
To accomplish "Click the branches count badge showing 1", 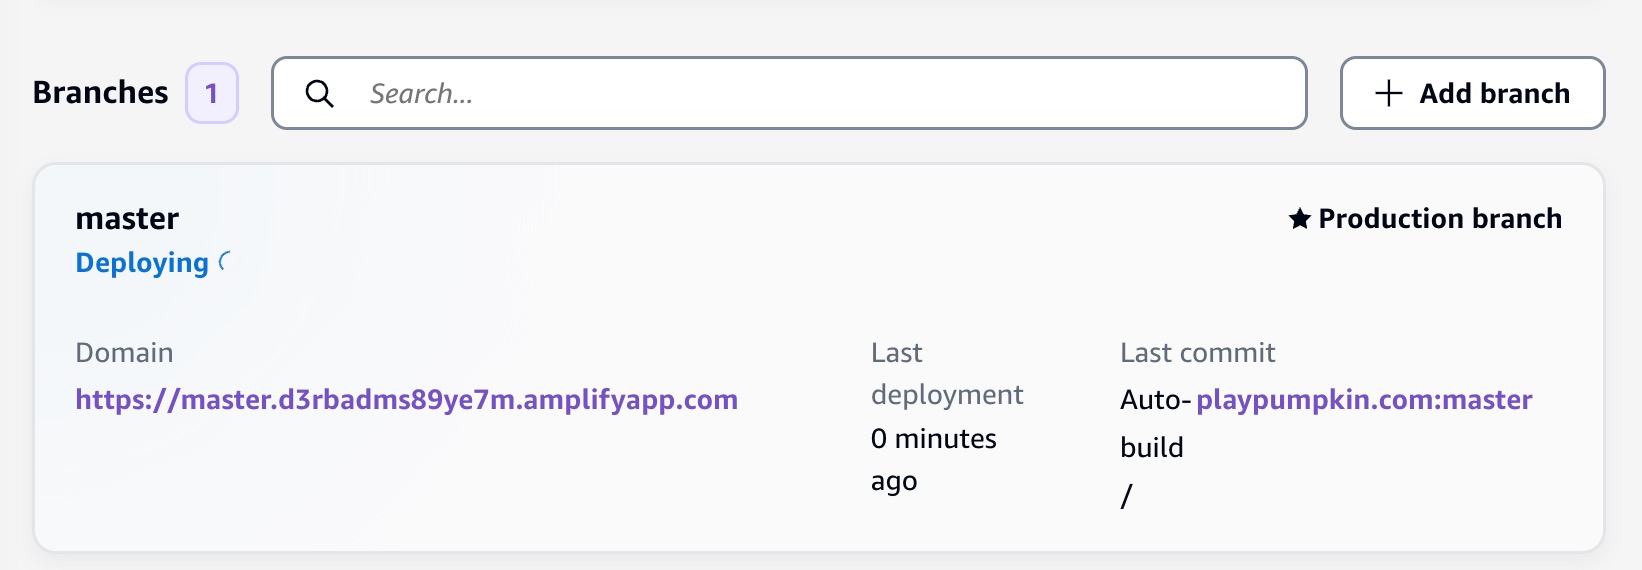I will point(212,93).
